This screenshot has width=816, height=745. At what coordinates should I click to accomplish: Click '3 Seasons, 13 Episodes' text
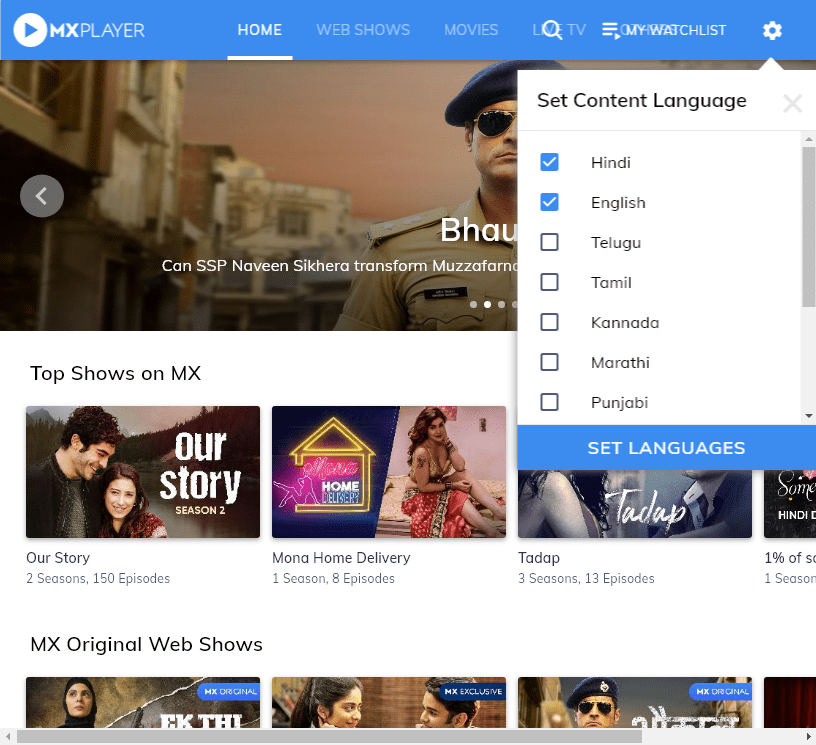[586, 579]
